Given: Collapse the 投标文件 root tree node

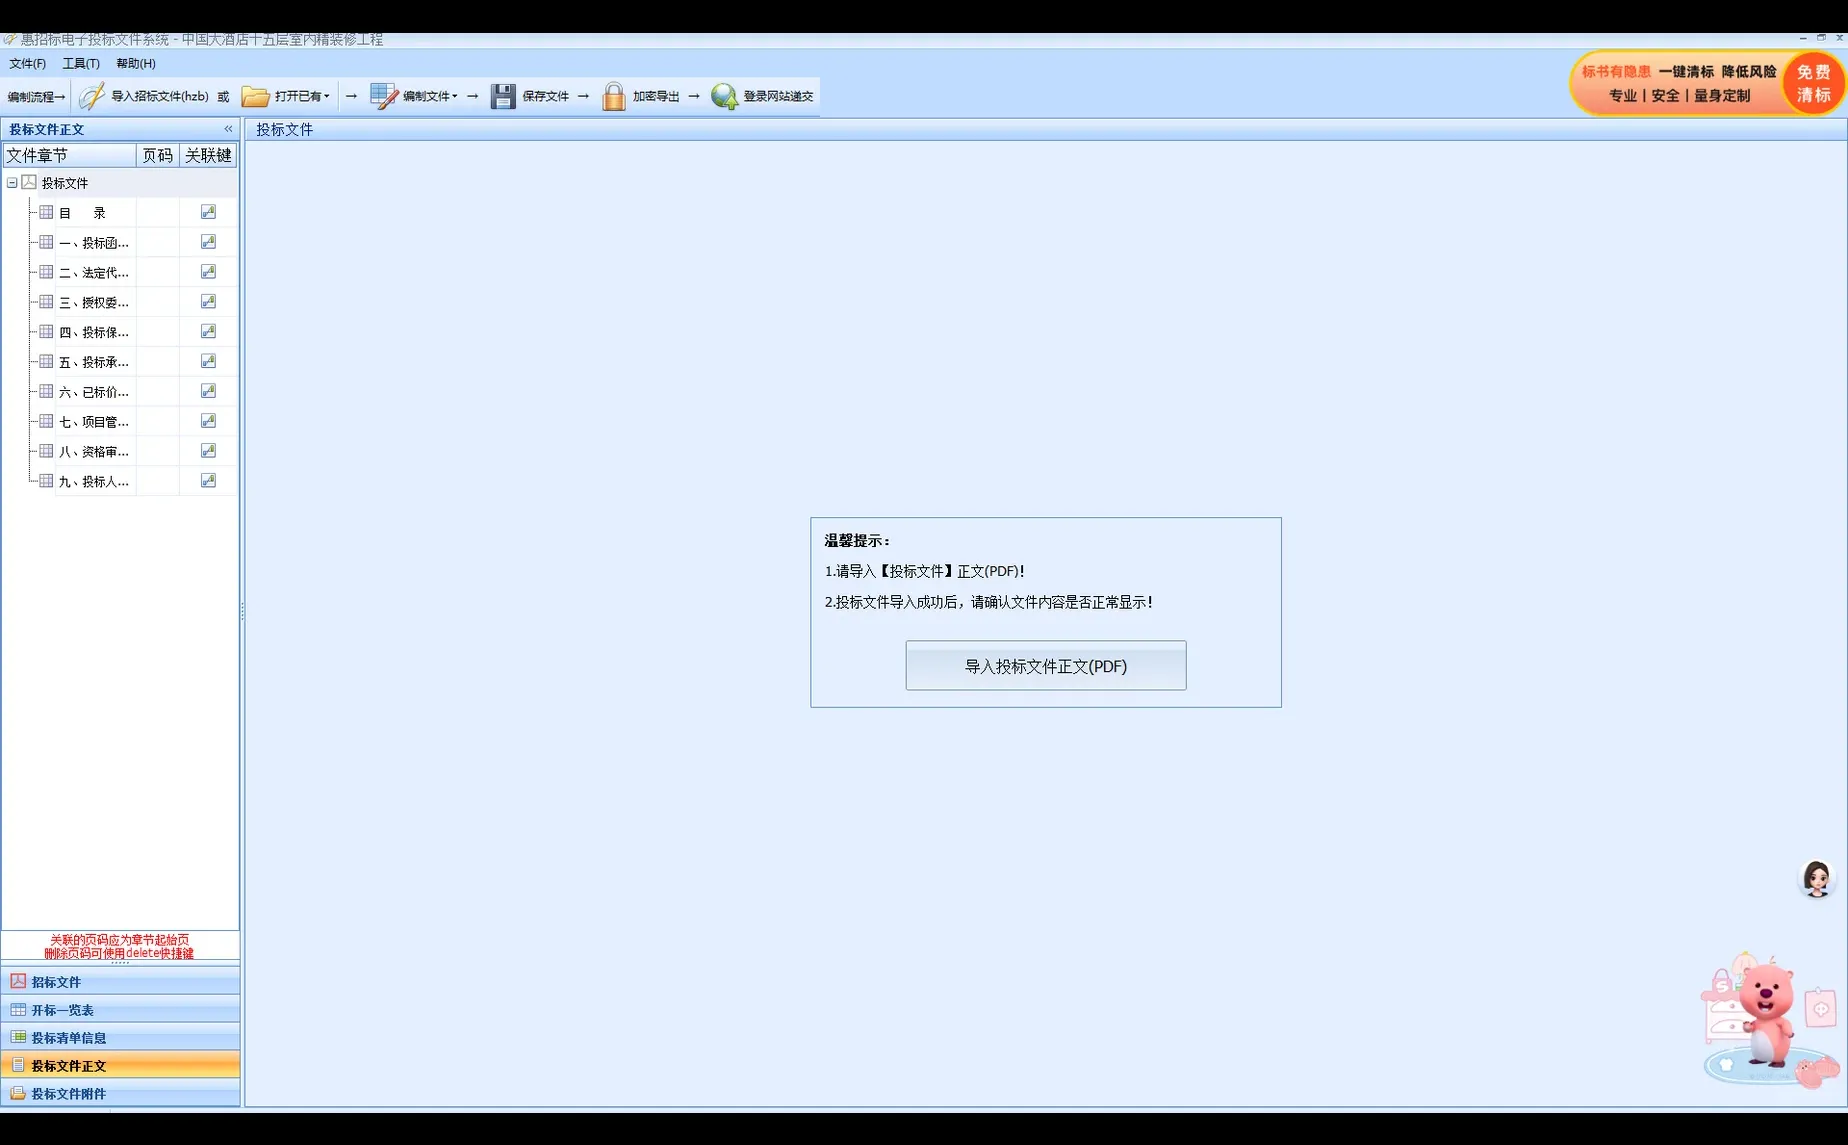Looking at the screenshot, I should click(x=12, y=183).
